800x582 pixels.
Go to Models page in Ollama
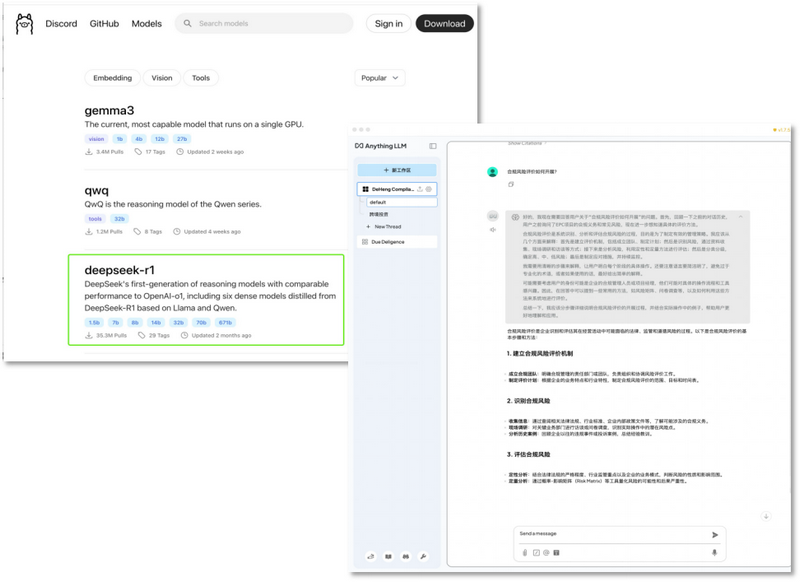[146, 23]
